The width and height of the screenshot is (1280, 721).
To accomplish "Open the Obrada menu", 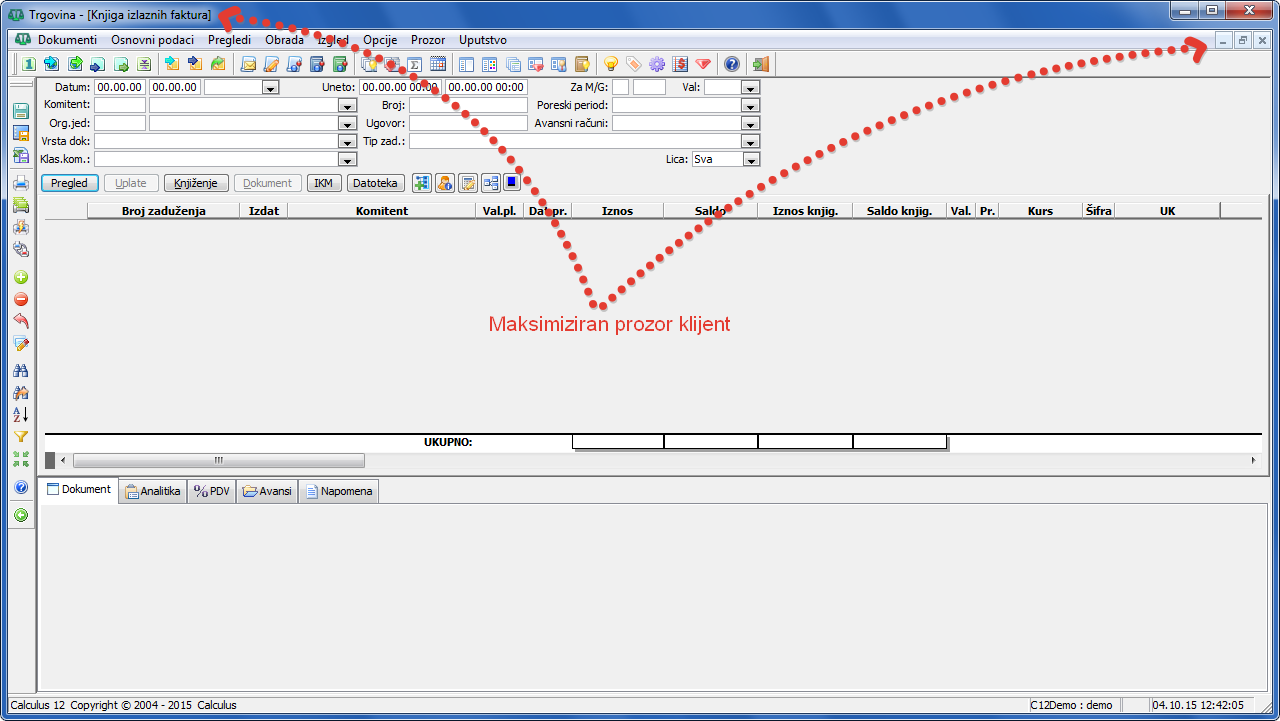I will click(284, 40).
